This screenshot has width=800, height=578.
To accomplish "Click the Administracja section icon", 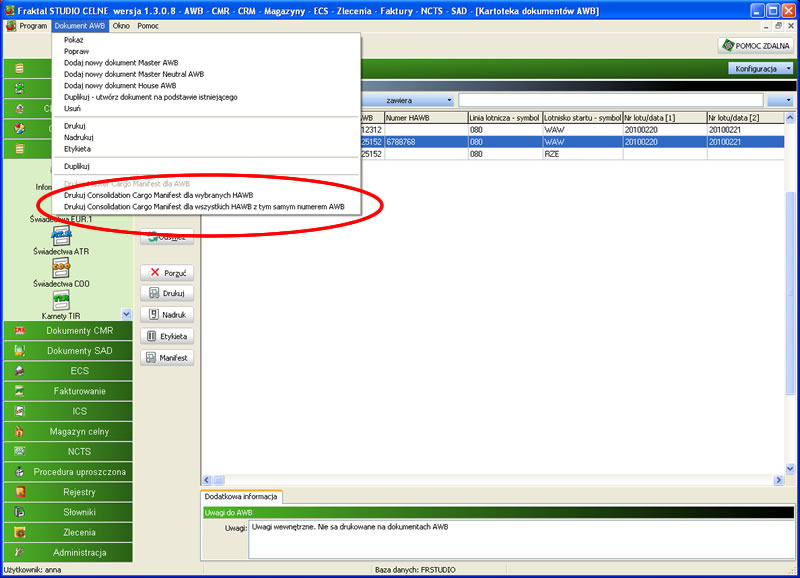I will 19,552.
